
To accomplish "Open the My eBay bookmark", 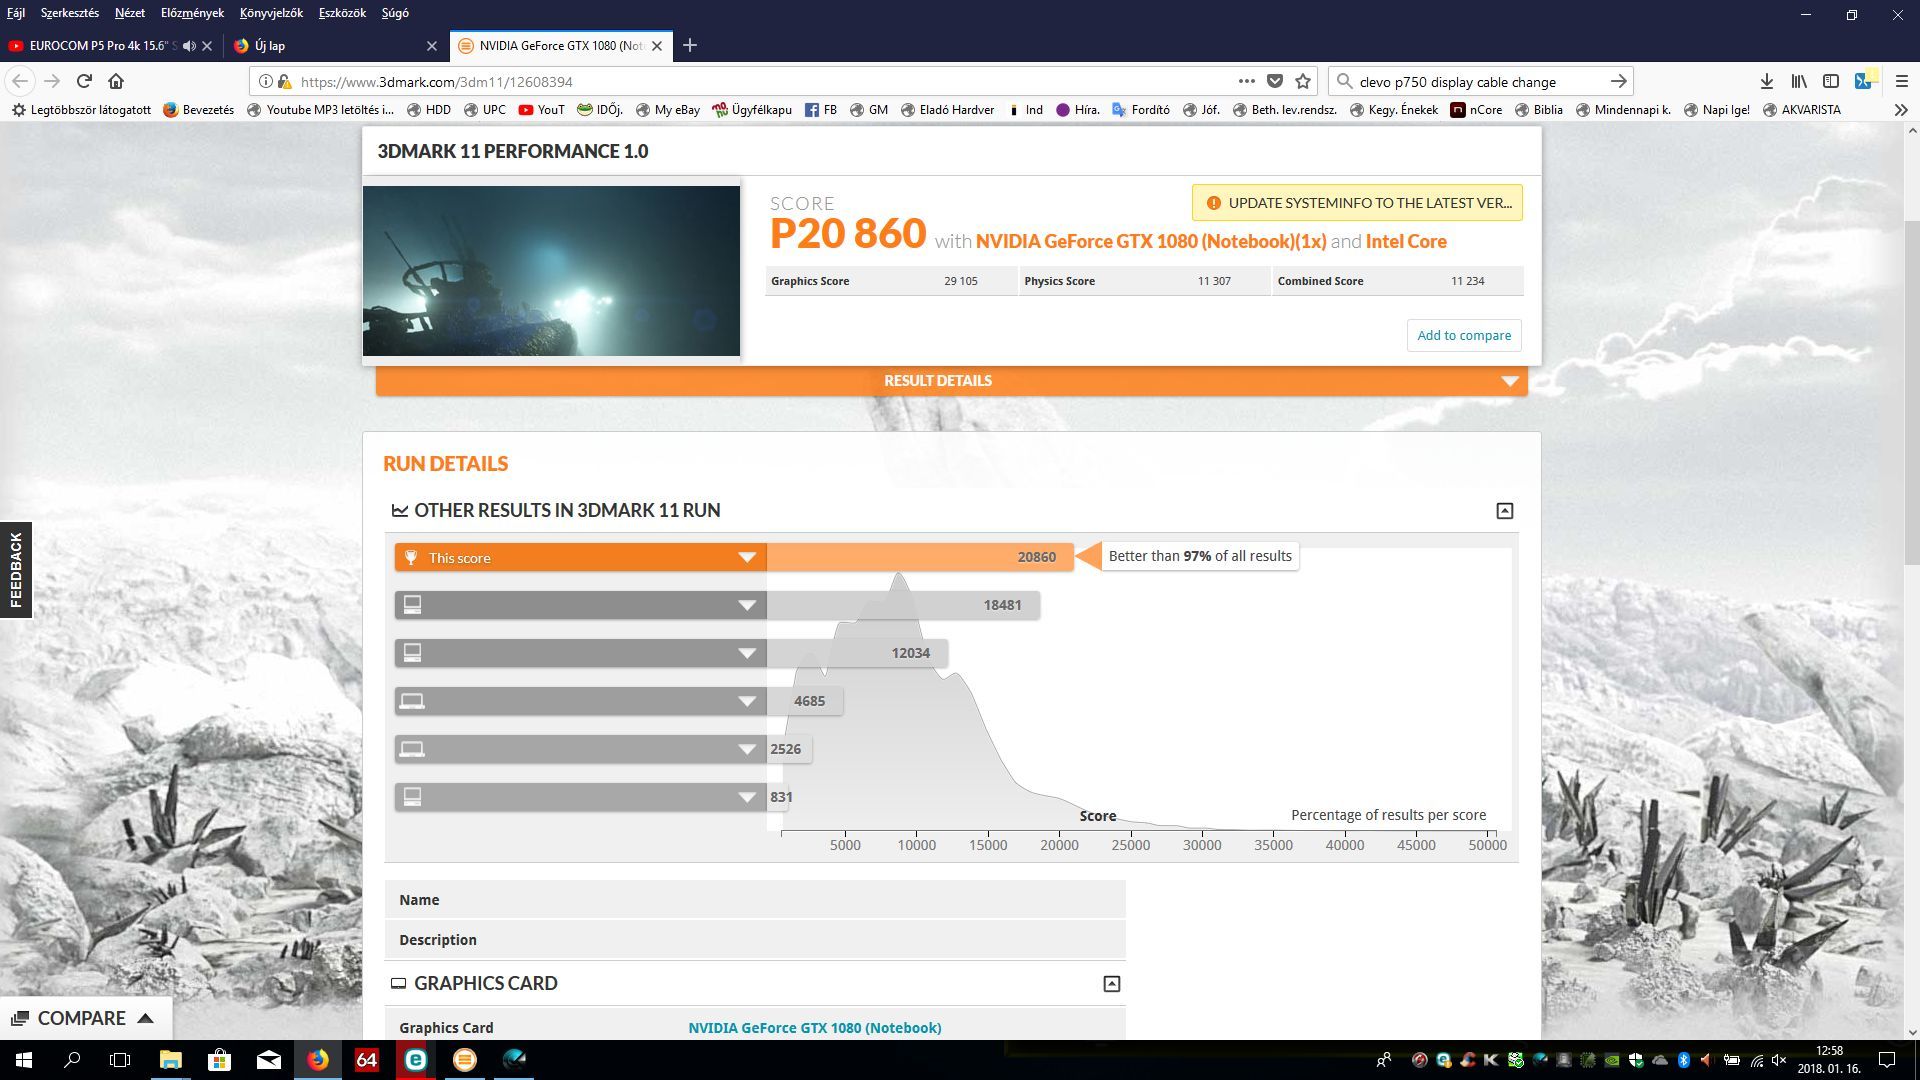I will [x=667, y=110].
